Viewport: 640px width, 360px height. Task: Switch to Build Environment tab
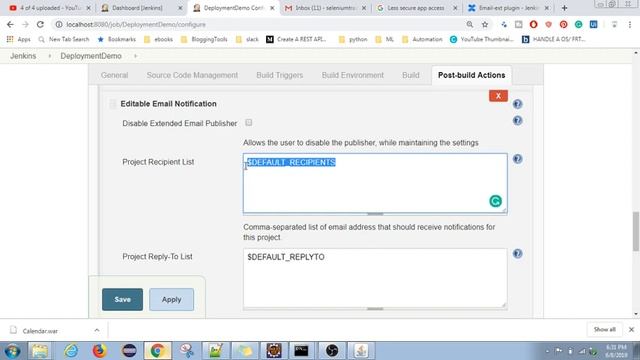coord(353,75)
